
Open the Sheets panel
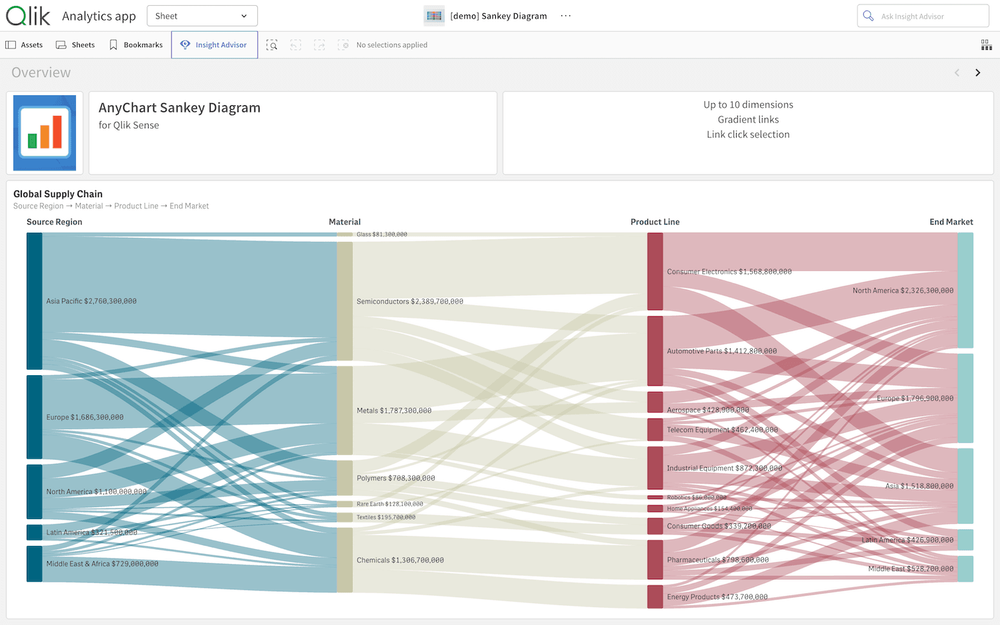pyautogui.click(x=75, y=45)
